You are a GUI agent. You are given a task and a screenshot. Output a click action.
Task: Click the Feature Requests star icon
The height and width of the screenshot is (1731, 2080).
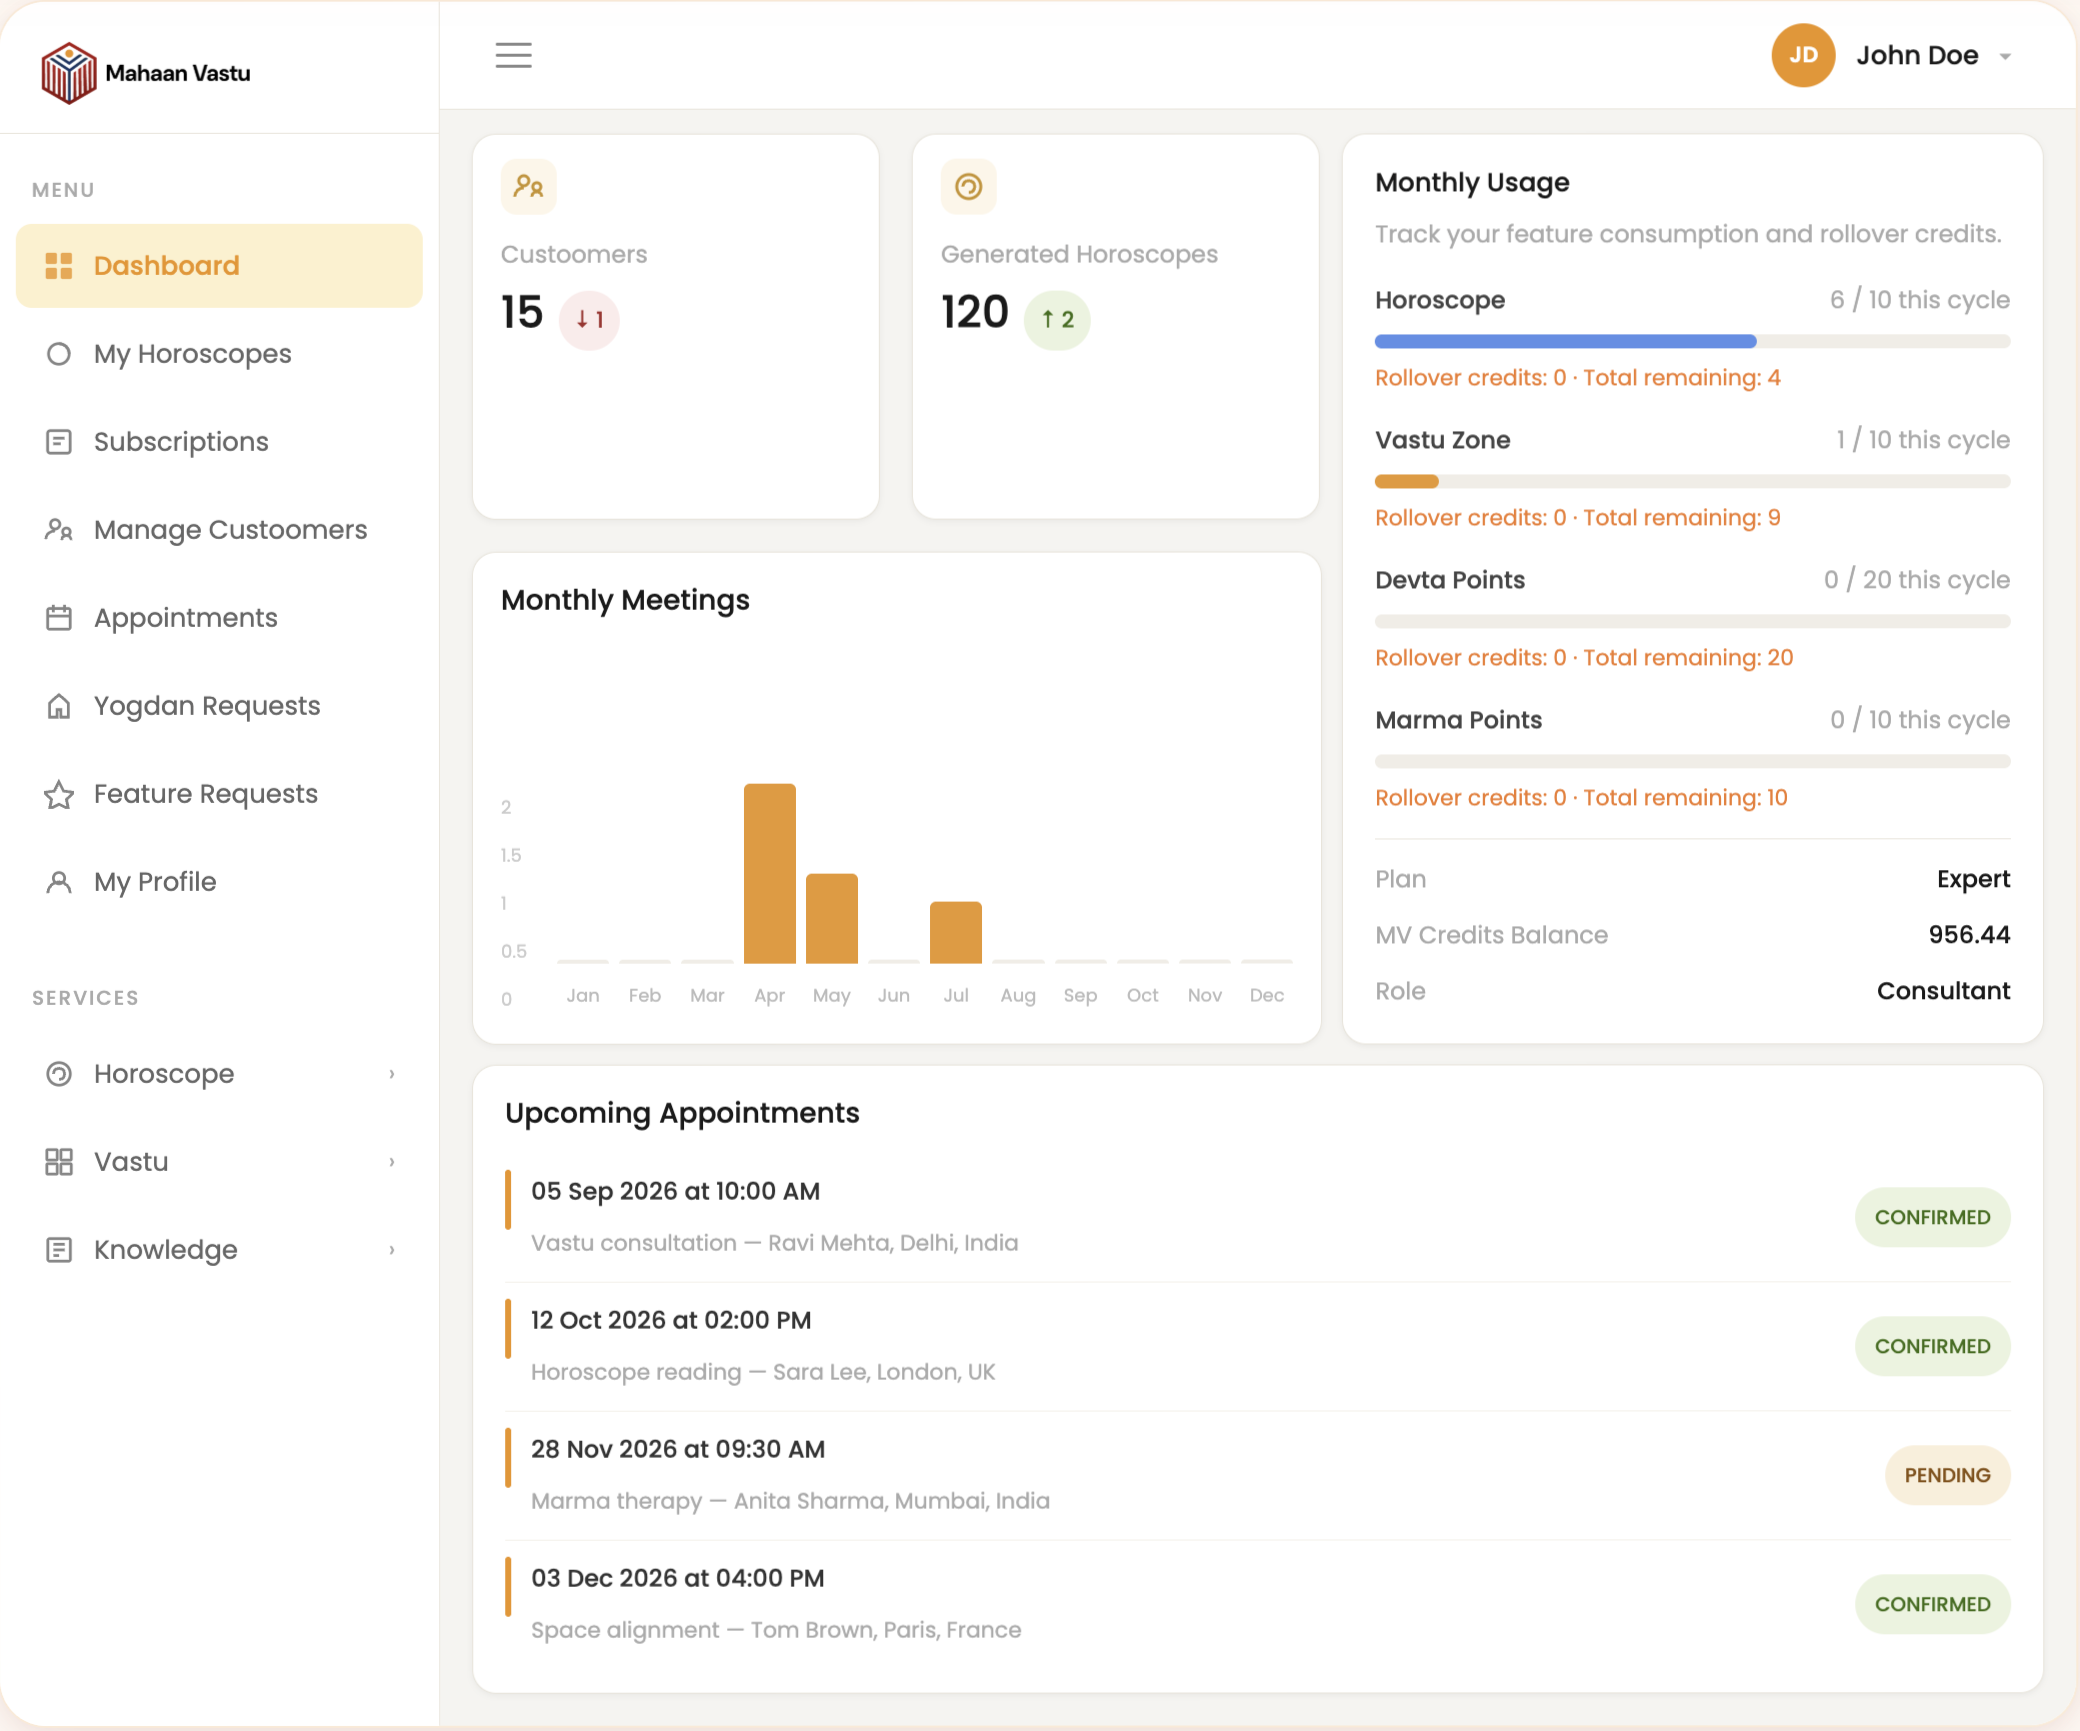tap(59, 794)
